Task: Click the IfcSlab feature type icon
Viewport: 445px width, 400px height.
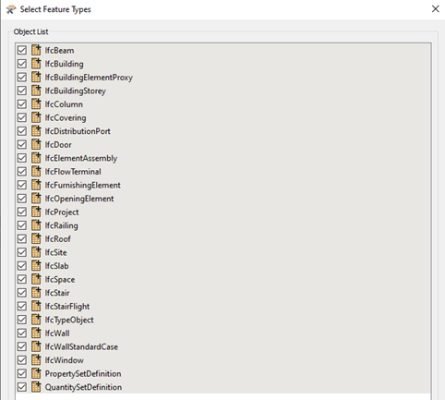Action: tap(36, 266)
